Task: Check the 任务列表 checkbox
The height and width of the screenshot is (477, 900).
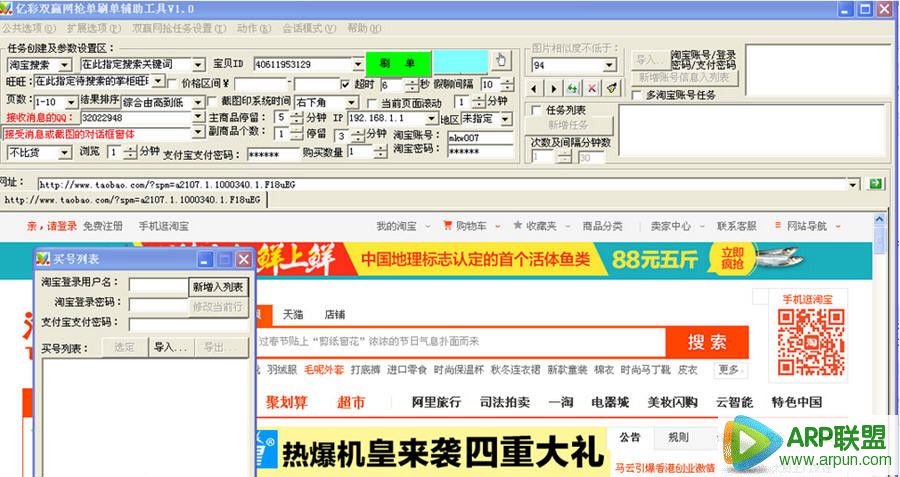Action: (537, 110)
